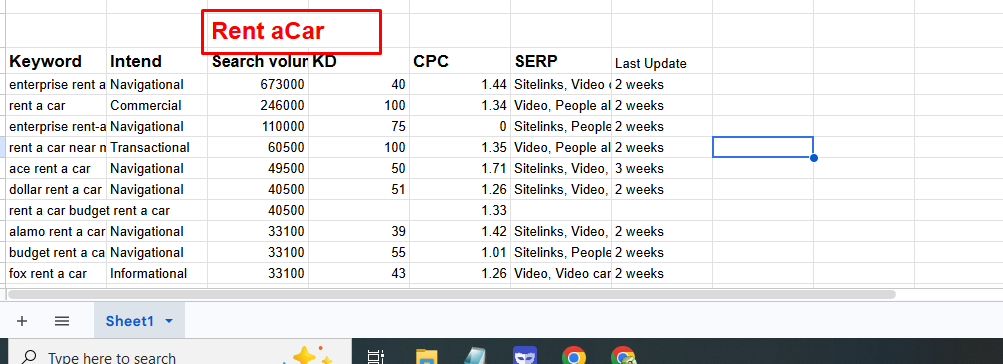Select the 'Sitelinks, Video c' SERP cell in the 673000 row

[561, 84]
